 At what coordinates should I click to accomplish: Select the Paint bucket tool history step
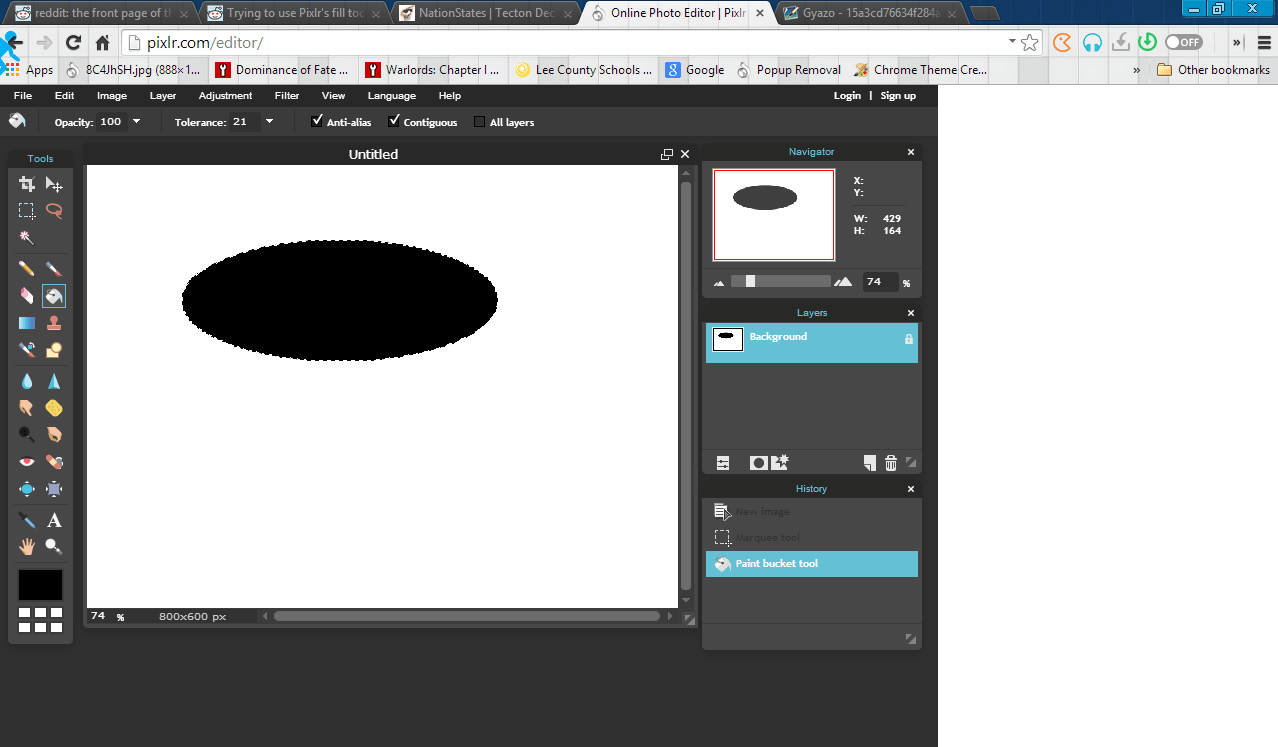811,563
